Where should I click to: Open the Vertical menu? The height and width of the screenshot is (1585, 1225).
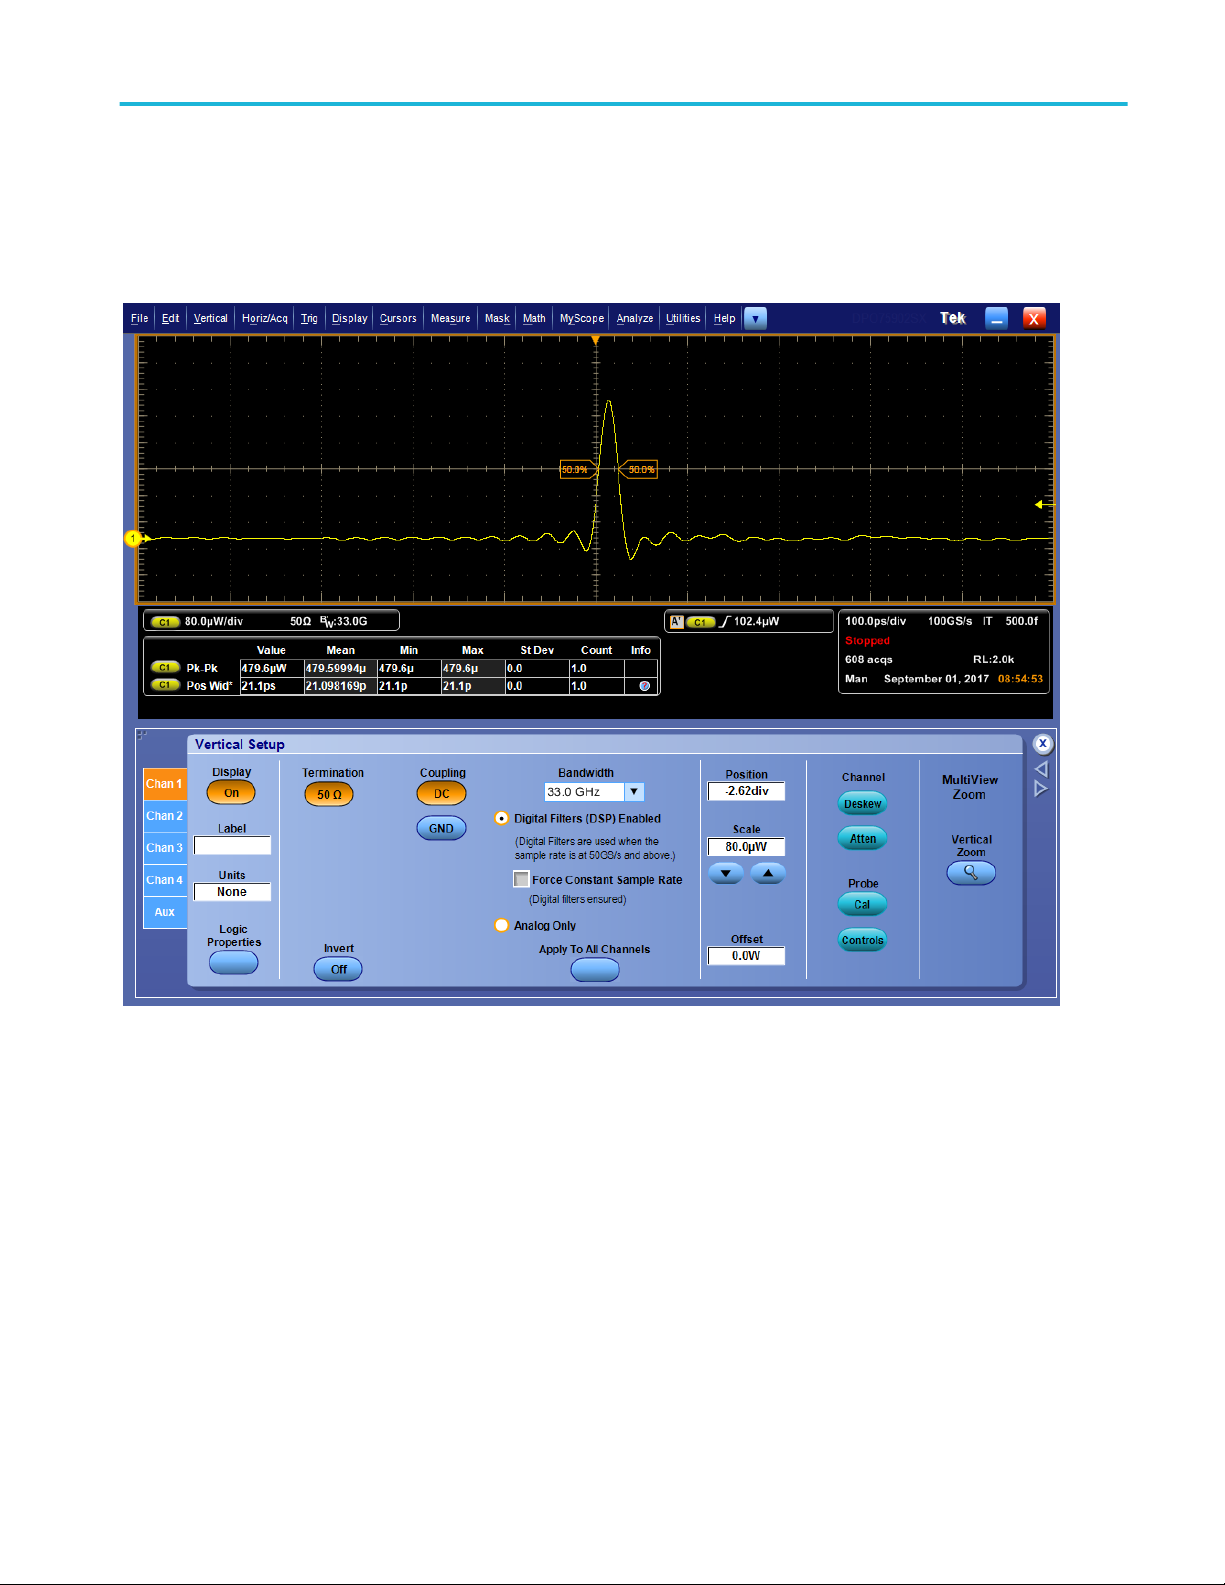(x=210, y=319)
